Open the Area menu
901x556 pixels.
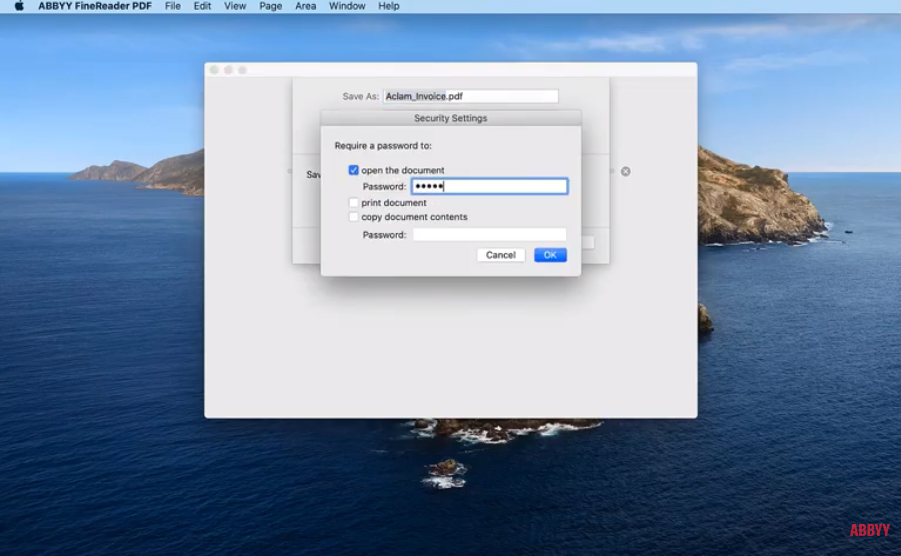(305, 6)
